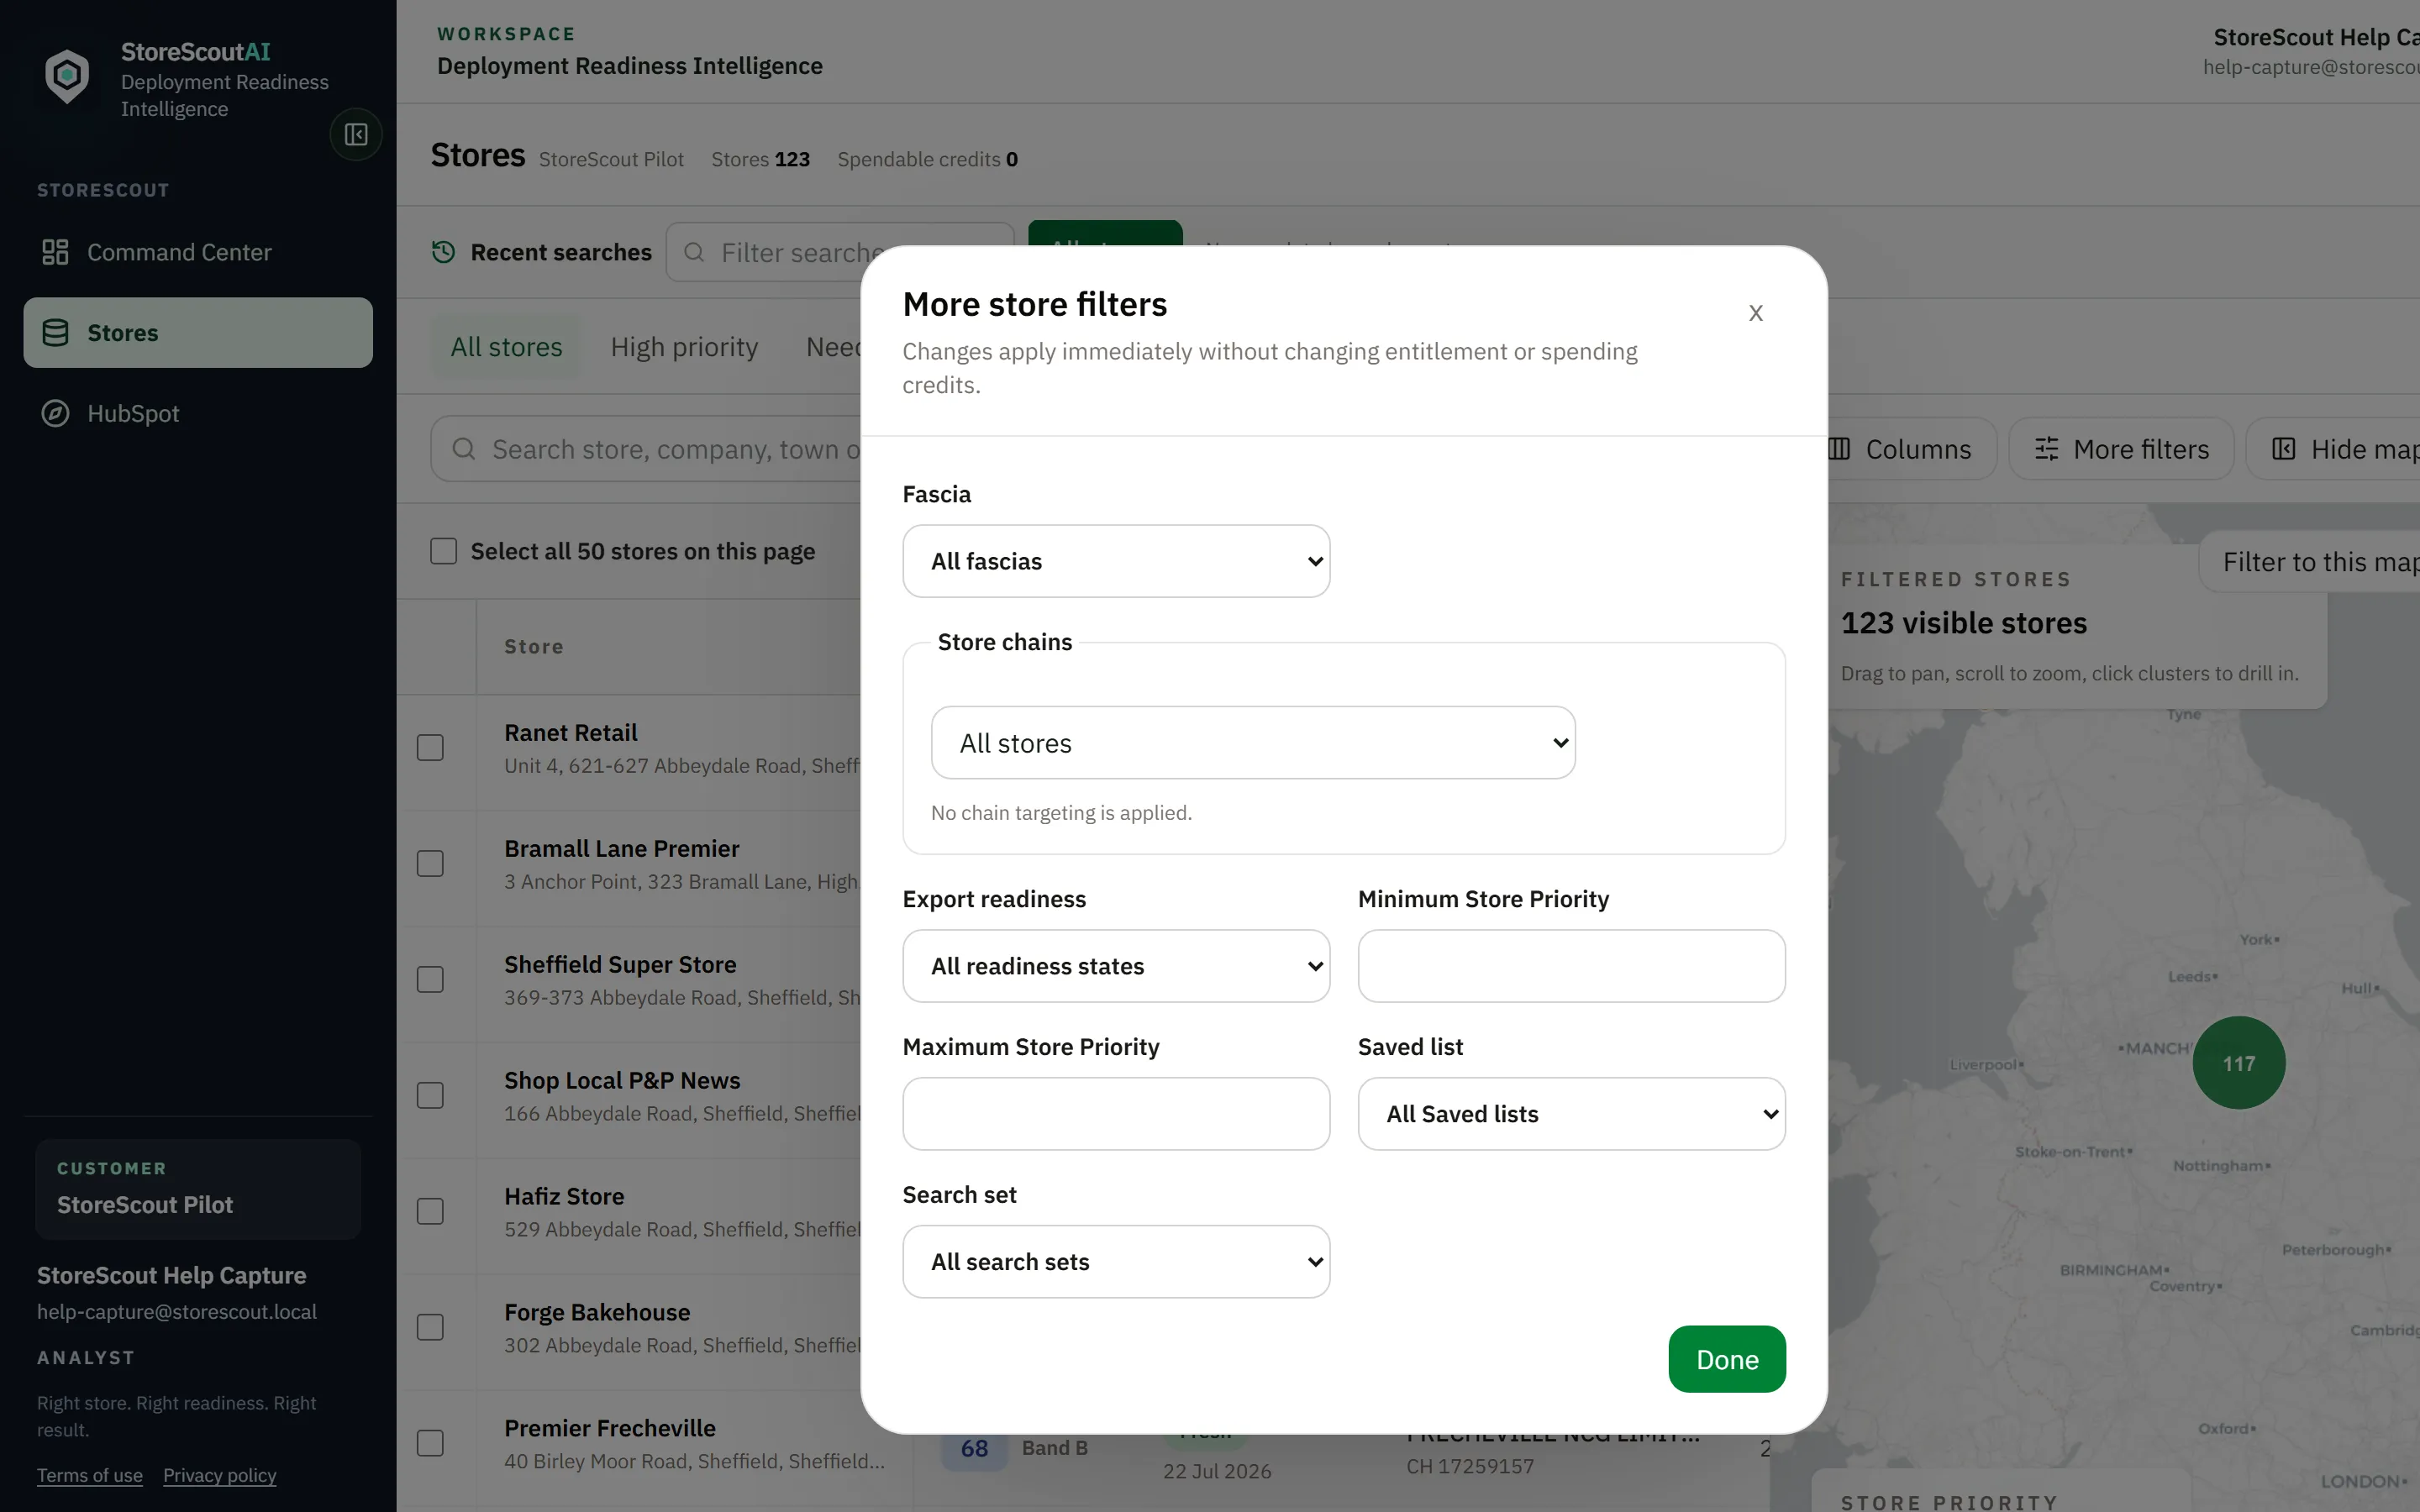Switch to the High priority tab
This screenshot has width=2420, height=1512.
[x=684, y=347]
